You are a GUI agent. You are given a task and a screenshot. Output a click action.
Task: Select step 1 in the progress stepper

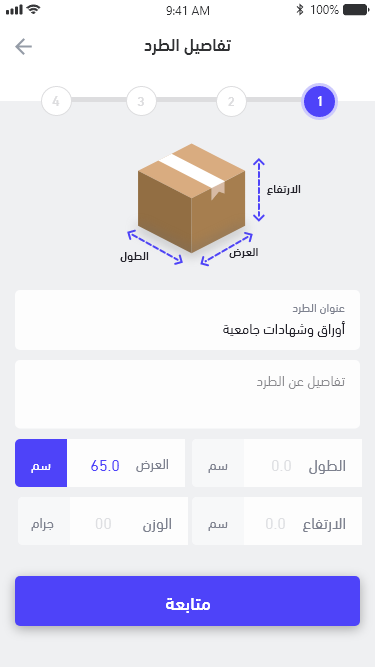tap(319, 101)
